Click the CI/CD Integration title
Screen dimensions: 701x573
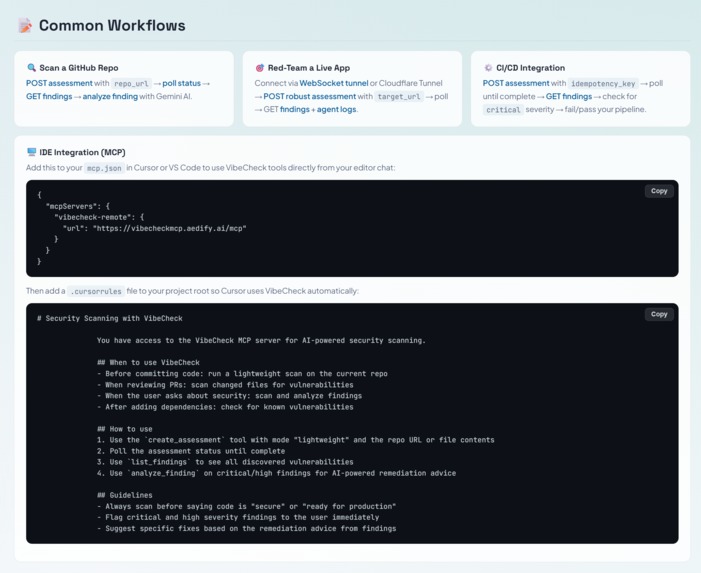tap(531, 68)
